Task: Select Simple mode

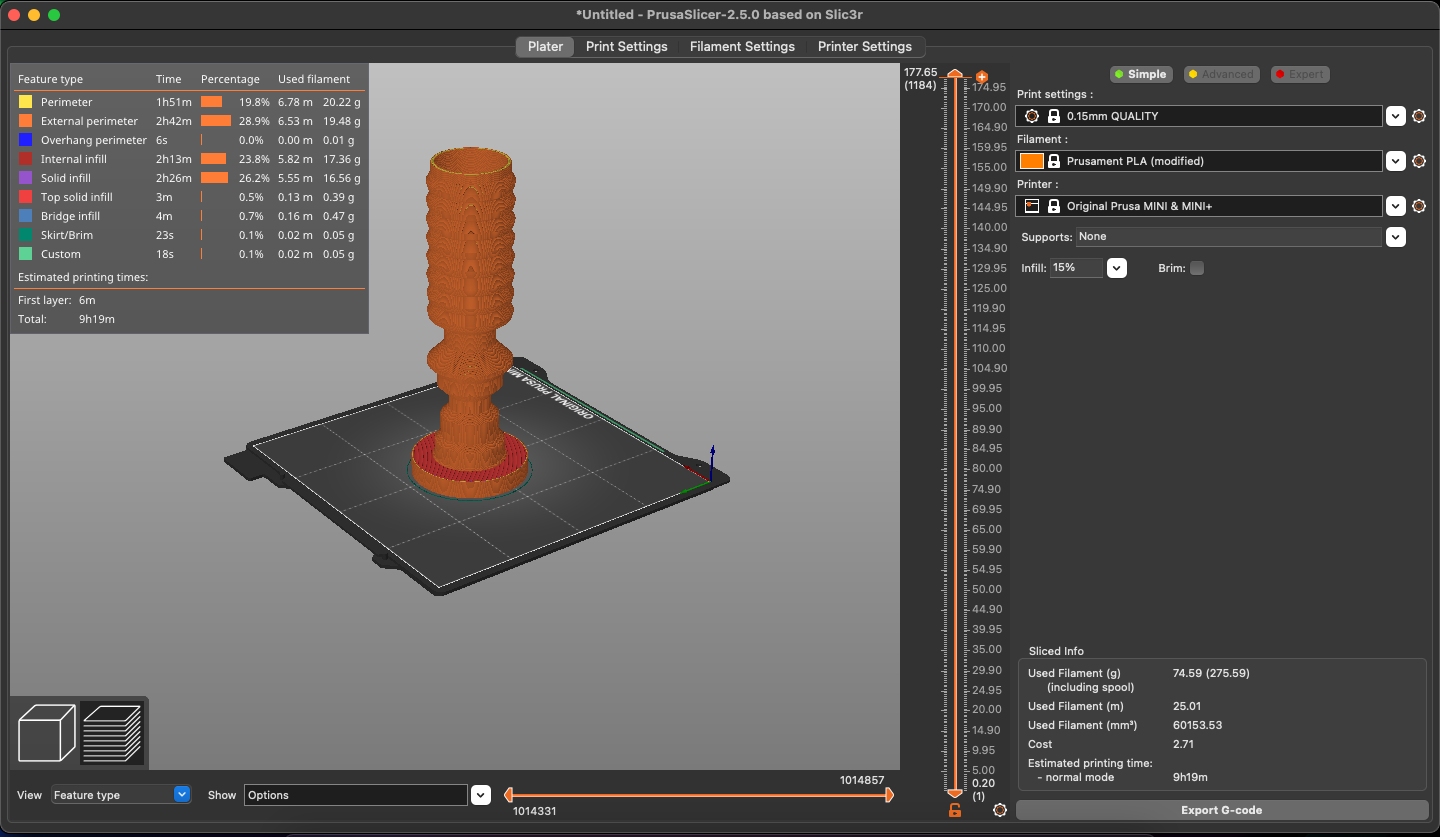Action: pos(1140,74)
